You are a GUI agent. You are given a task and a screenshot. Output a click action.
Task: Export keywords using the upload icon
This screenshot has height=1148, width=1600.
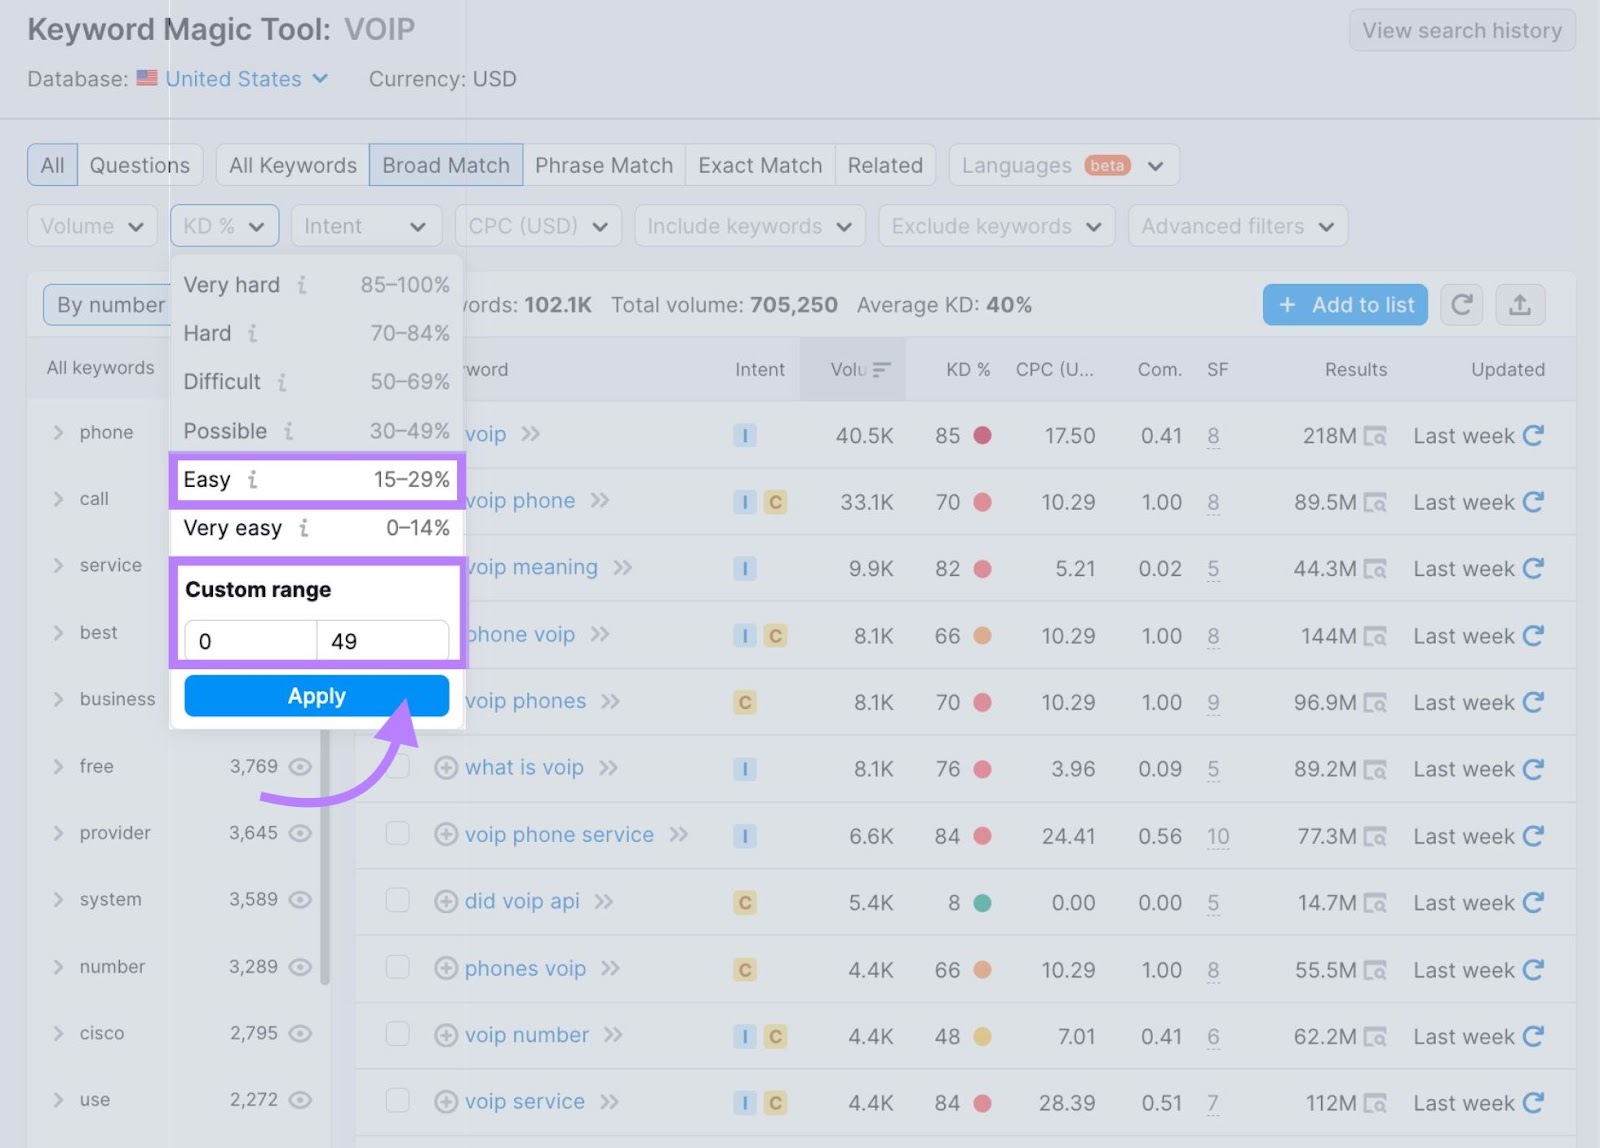coord(1521,305)
